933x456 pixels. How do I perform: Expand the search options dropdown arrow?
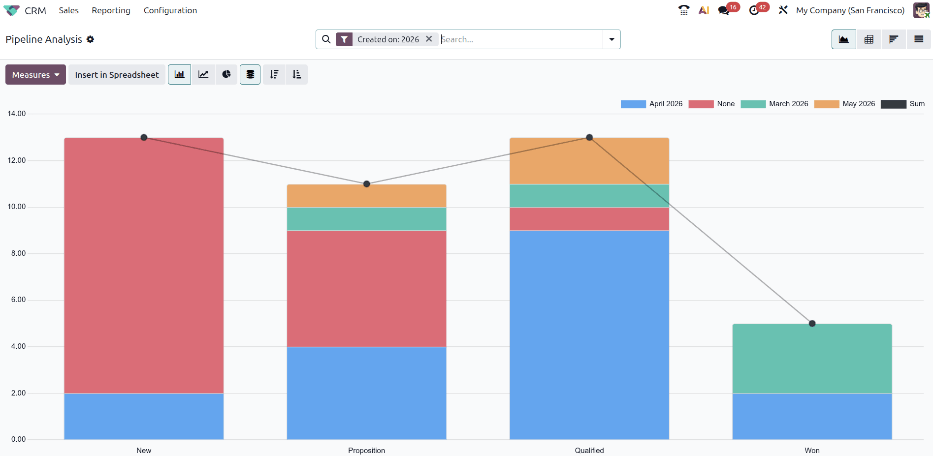[611, 39]
